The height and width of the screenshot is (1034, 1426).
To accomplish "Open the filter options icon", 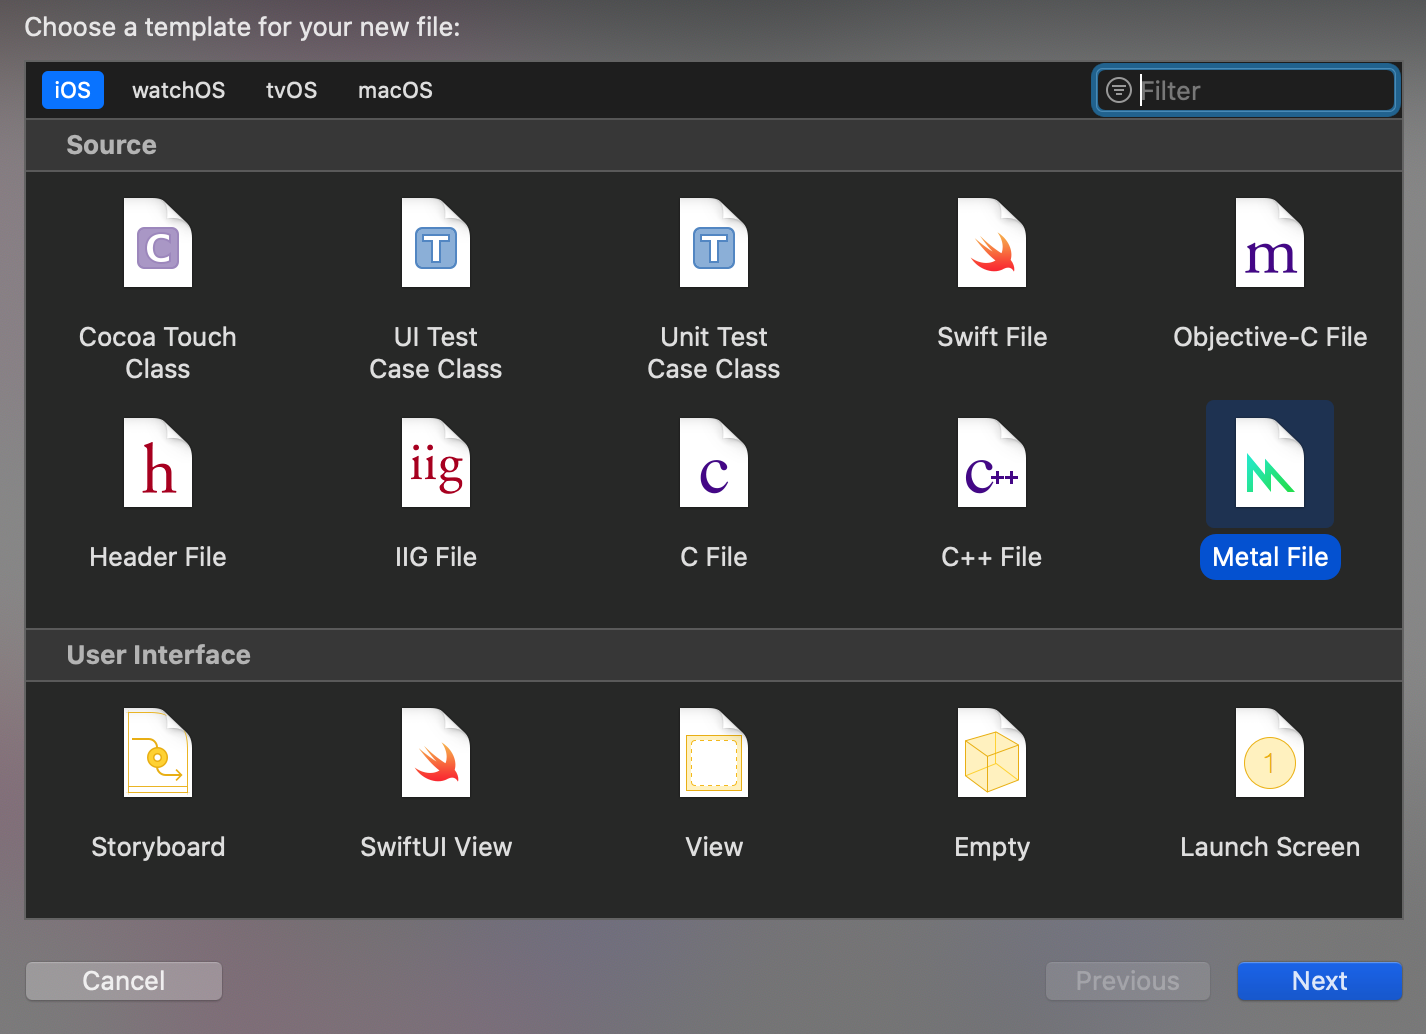I will pos(1119,90).
